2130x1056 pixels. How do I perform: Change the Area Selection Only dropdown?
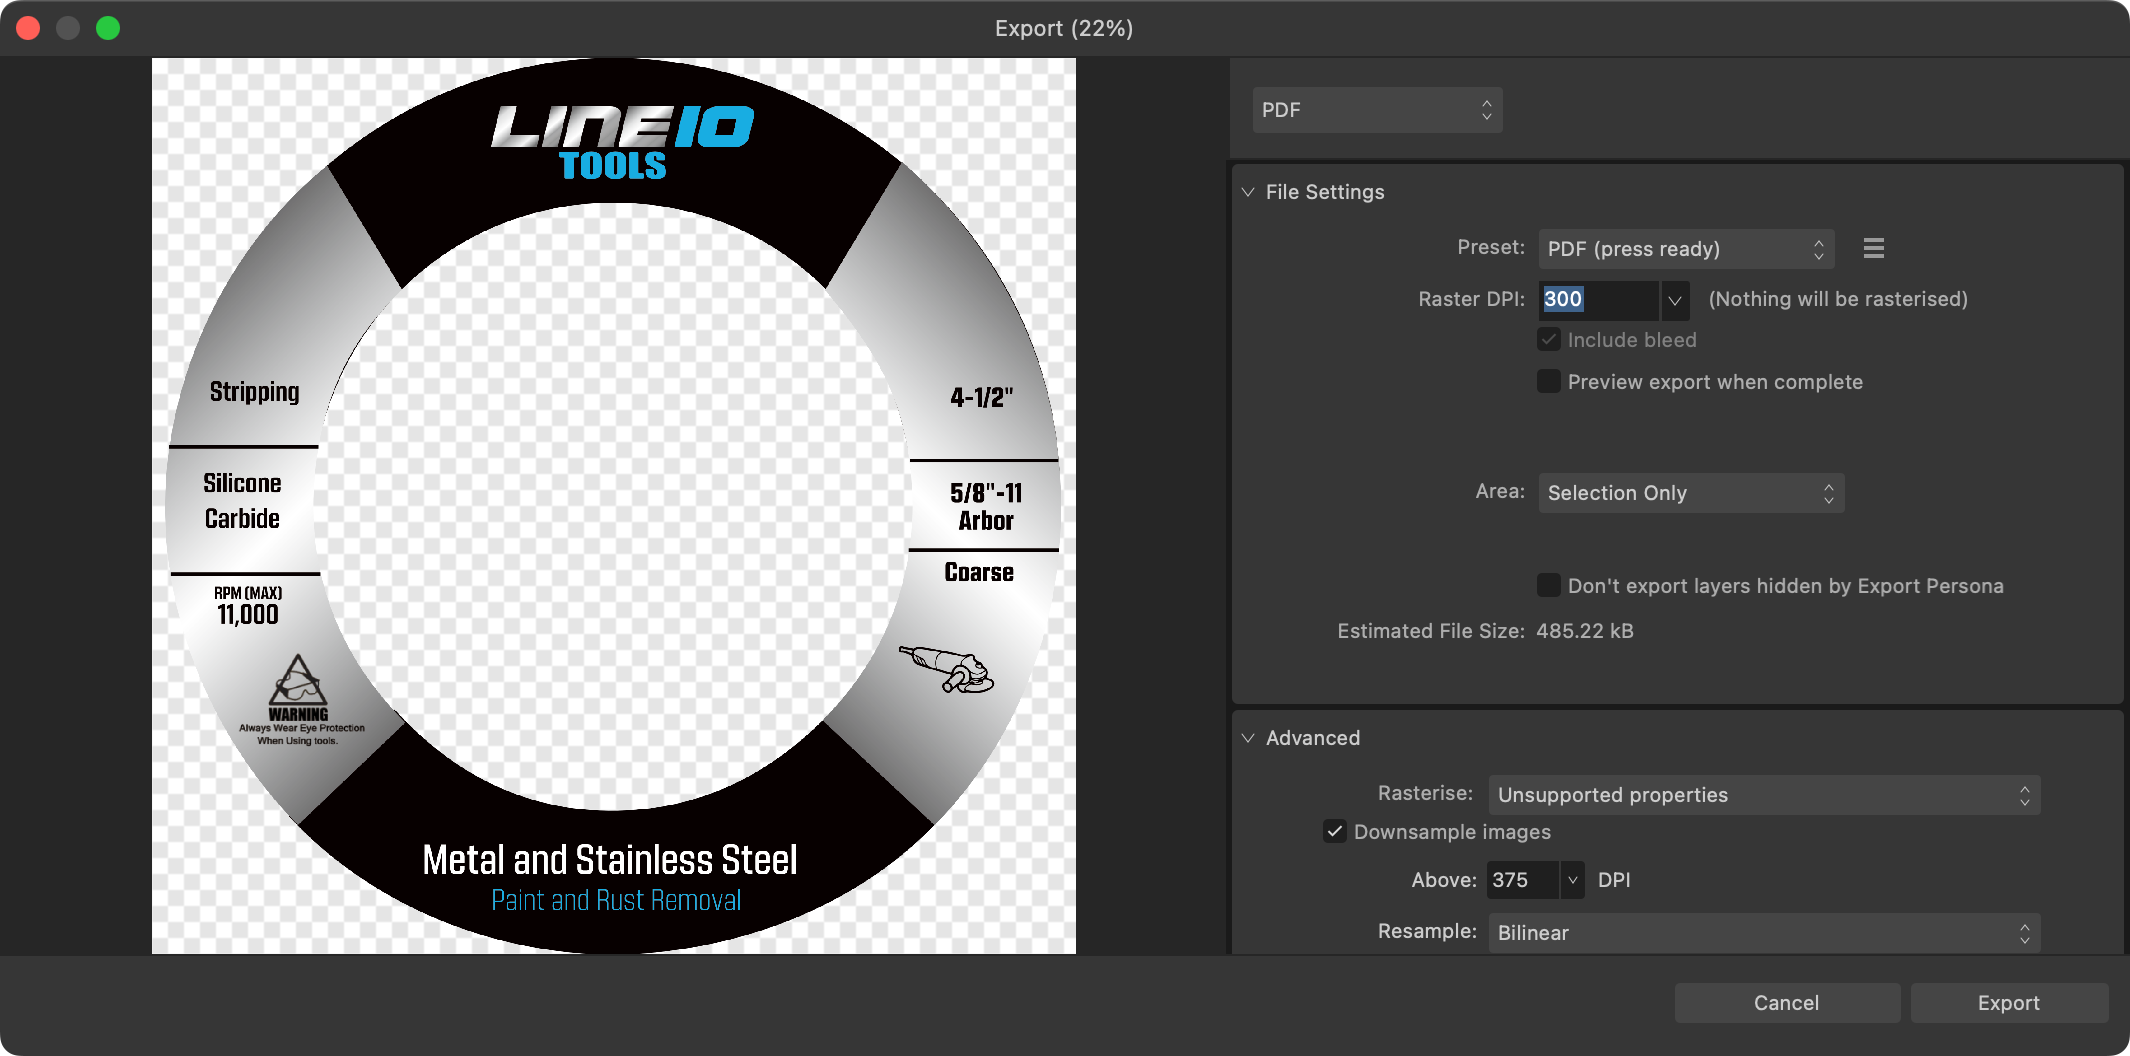1690,493
